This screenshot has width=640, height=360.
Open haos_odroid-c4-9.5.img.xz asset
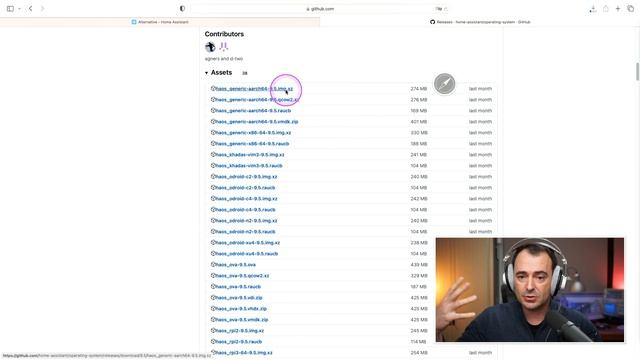tap(246, 199)
